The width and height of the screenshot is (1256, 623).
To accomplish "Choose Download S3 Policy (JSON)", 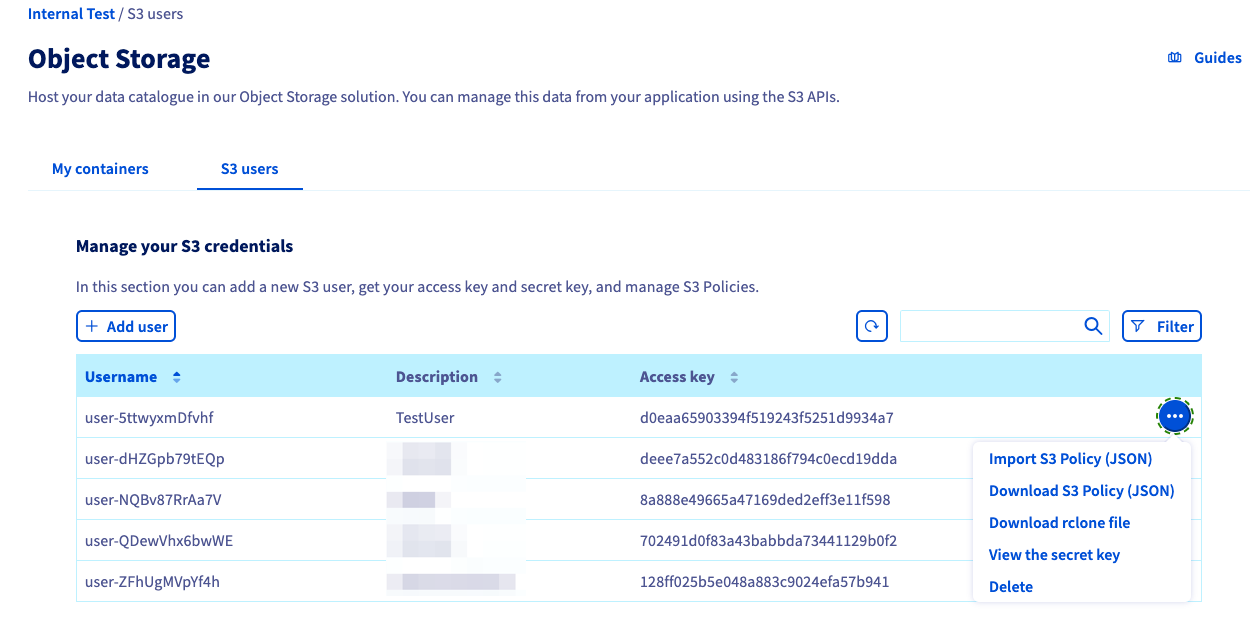I will [1081, 491].
